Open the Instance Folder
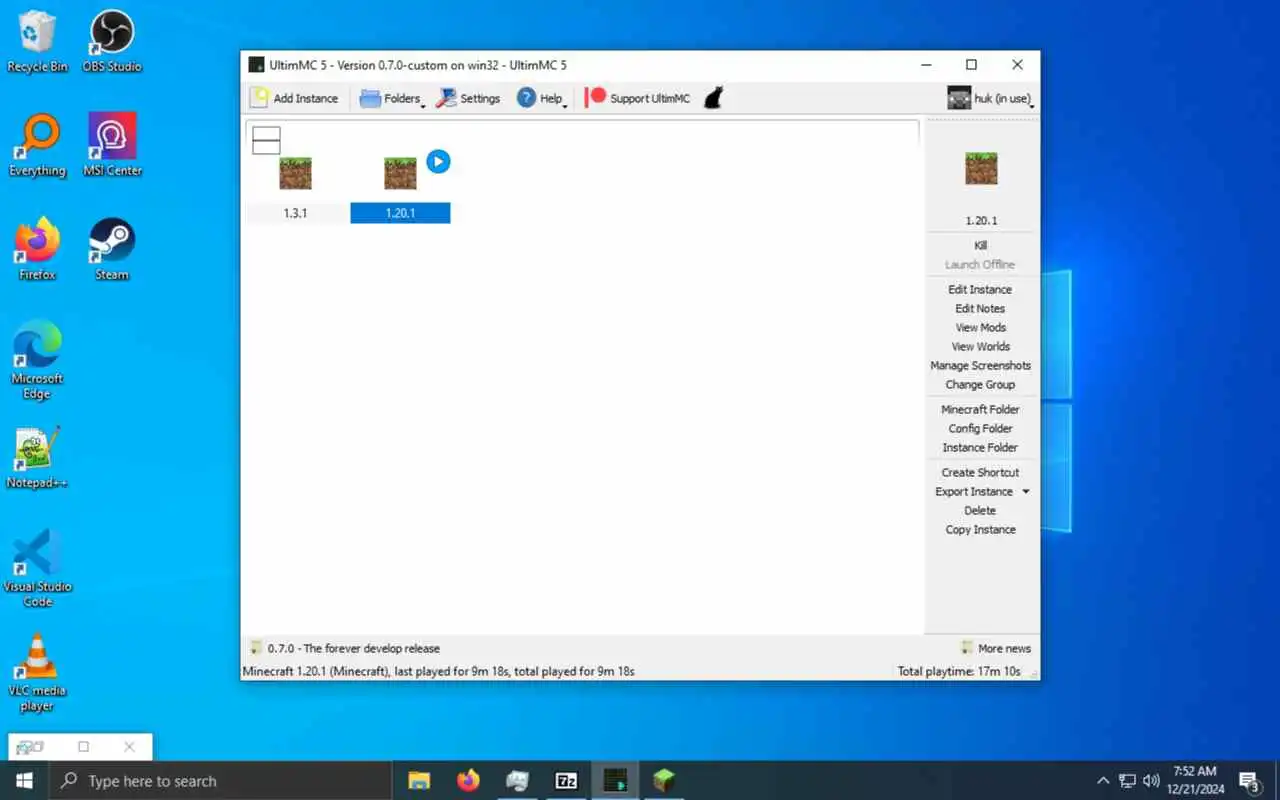This screenshot has width=1280, height=800. point(981,447)
